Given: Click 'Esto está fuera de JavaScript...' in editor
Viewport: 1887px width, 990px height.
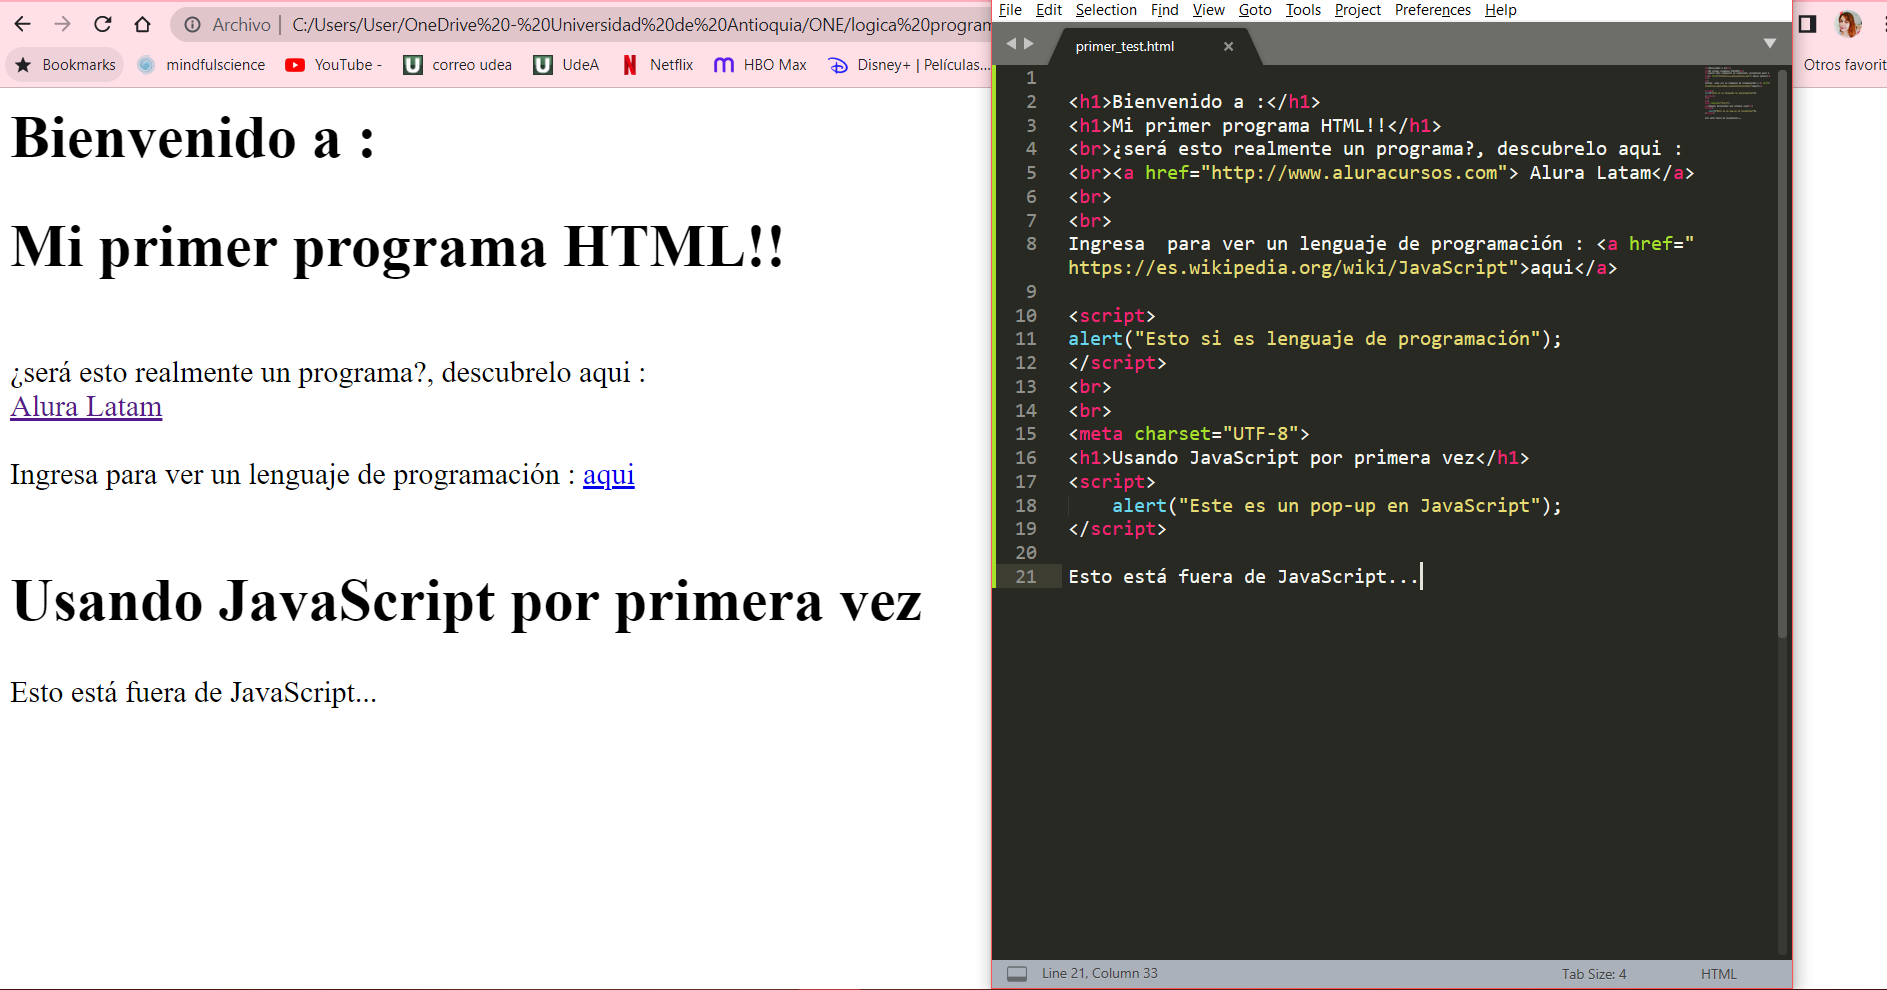Looking at the screenshot, I should click(1243, 577).
